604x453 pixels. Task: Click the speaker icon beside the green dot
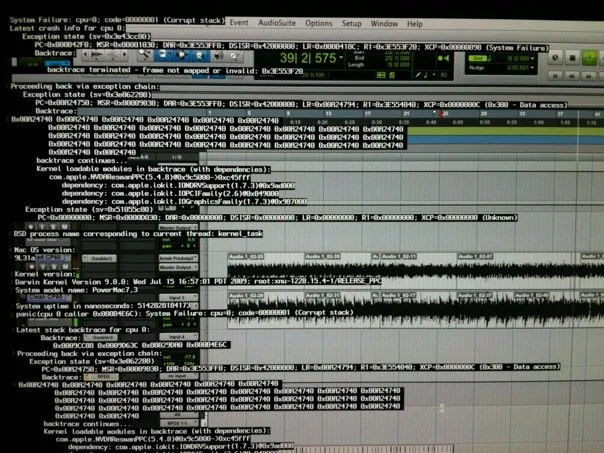[x=446, y=58]
